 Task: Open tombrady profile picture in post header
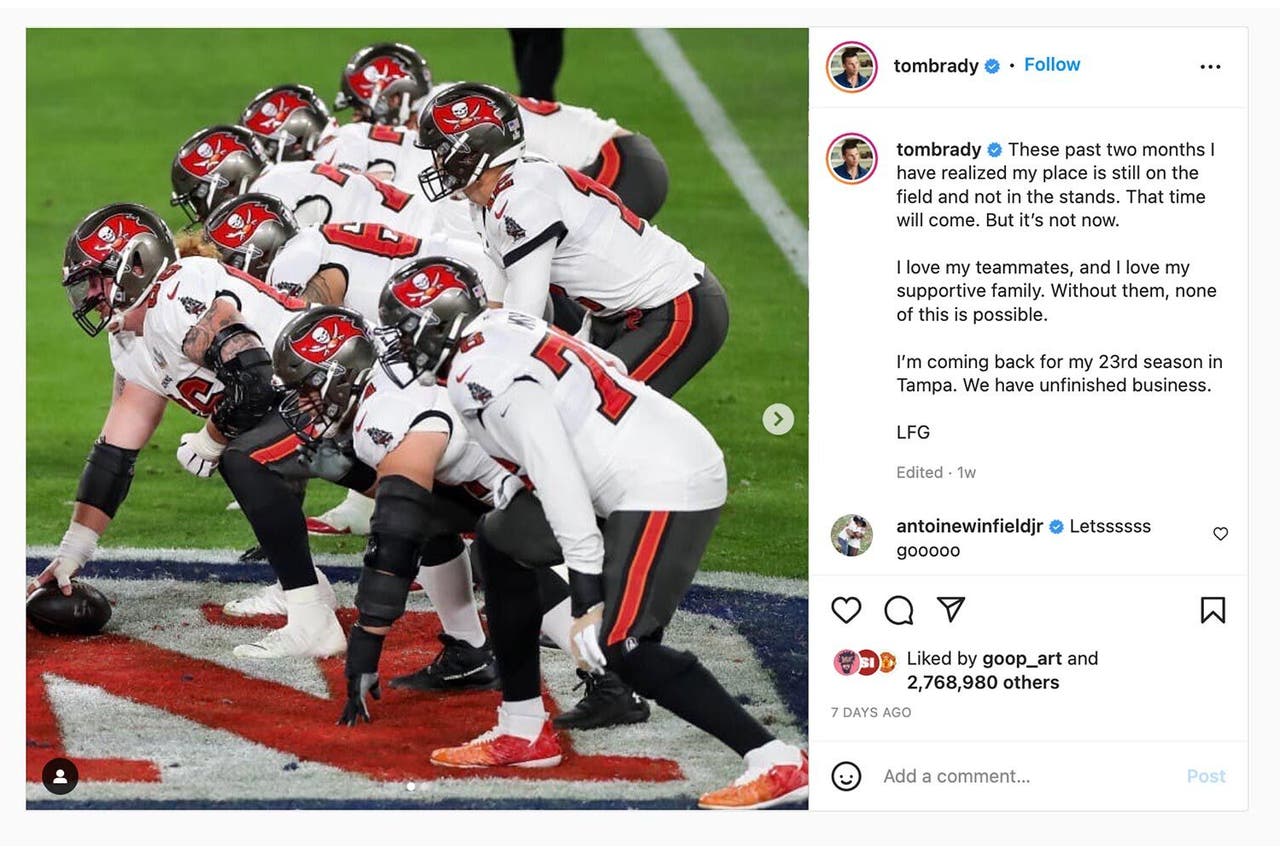[852, 67]
